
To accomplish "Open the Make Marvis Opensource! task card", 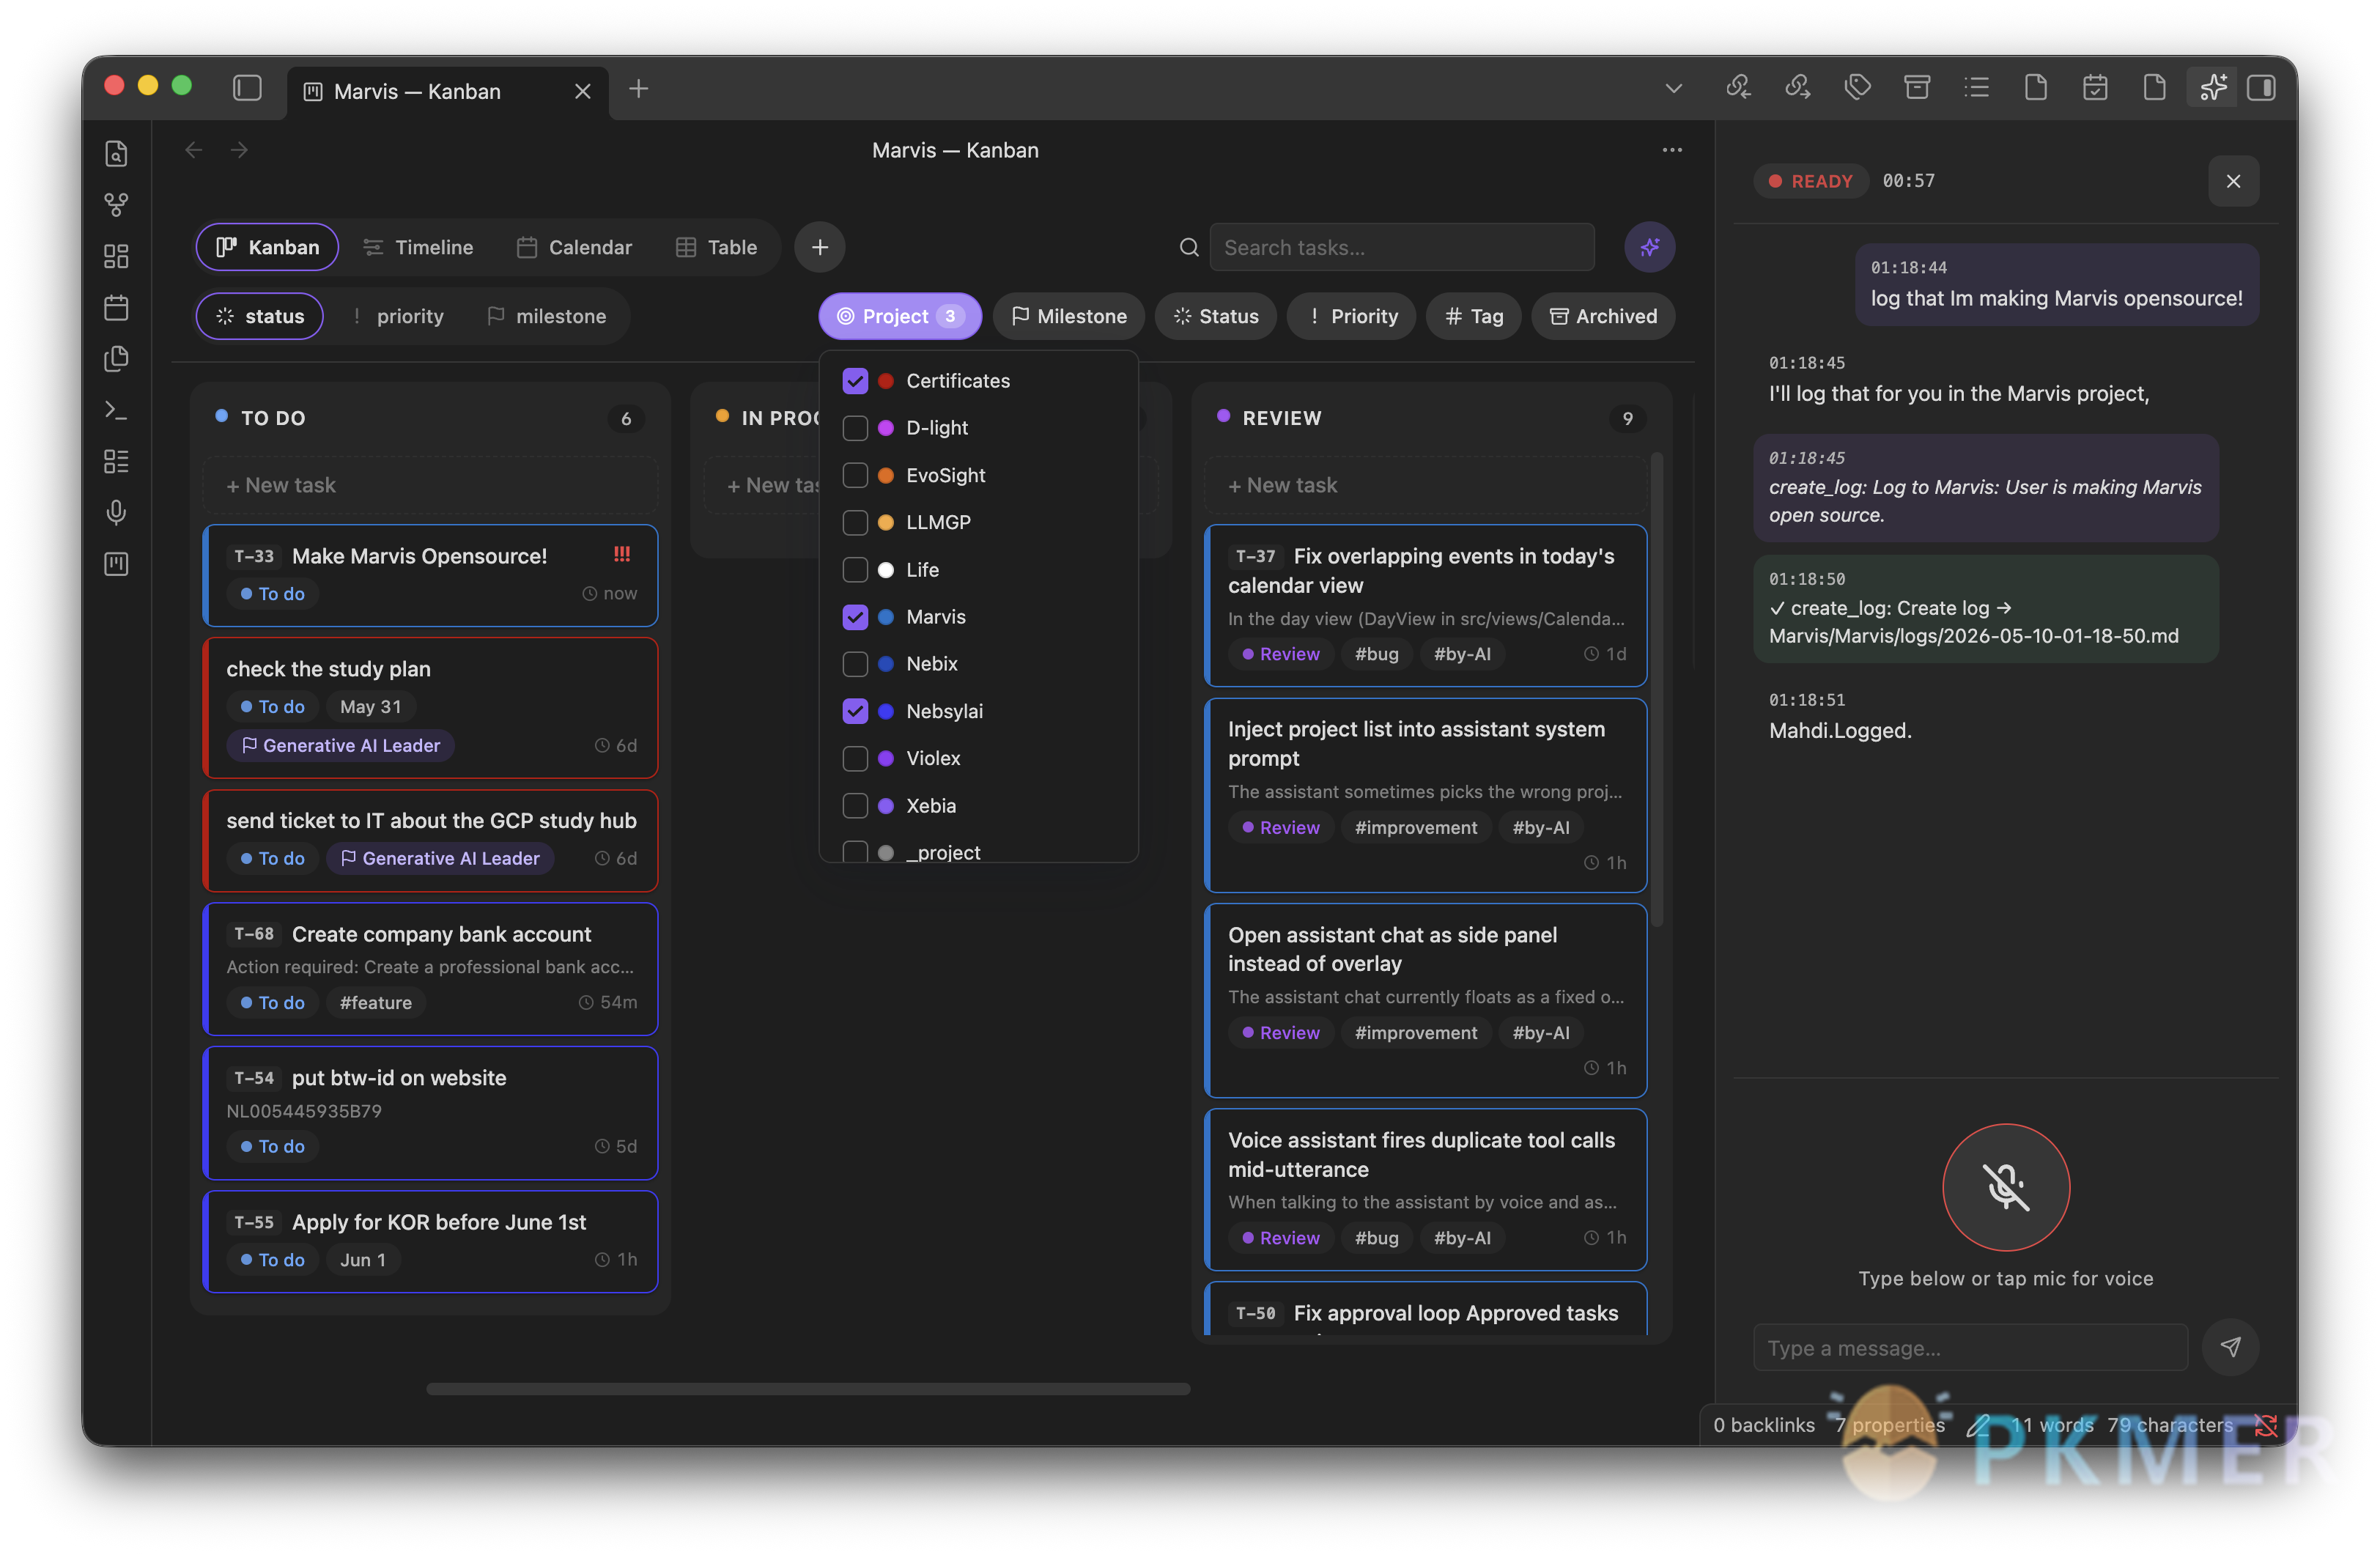I will [x=430, y=575].
